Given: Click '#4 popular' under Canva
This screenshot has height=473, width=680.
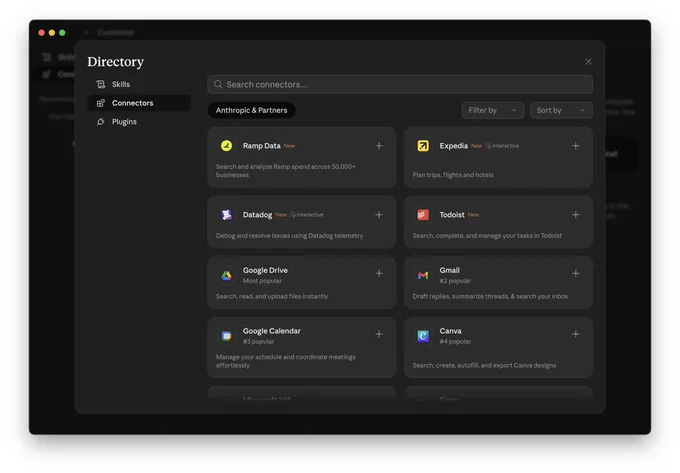Looking at the screenshot, I should [455, 341].
